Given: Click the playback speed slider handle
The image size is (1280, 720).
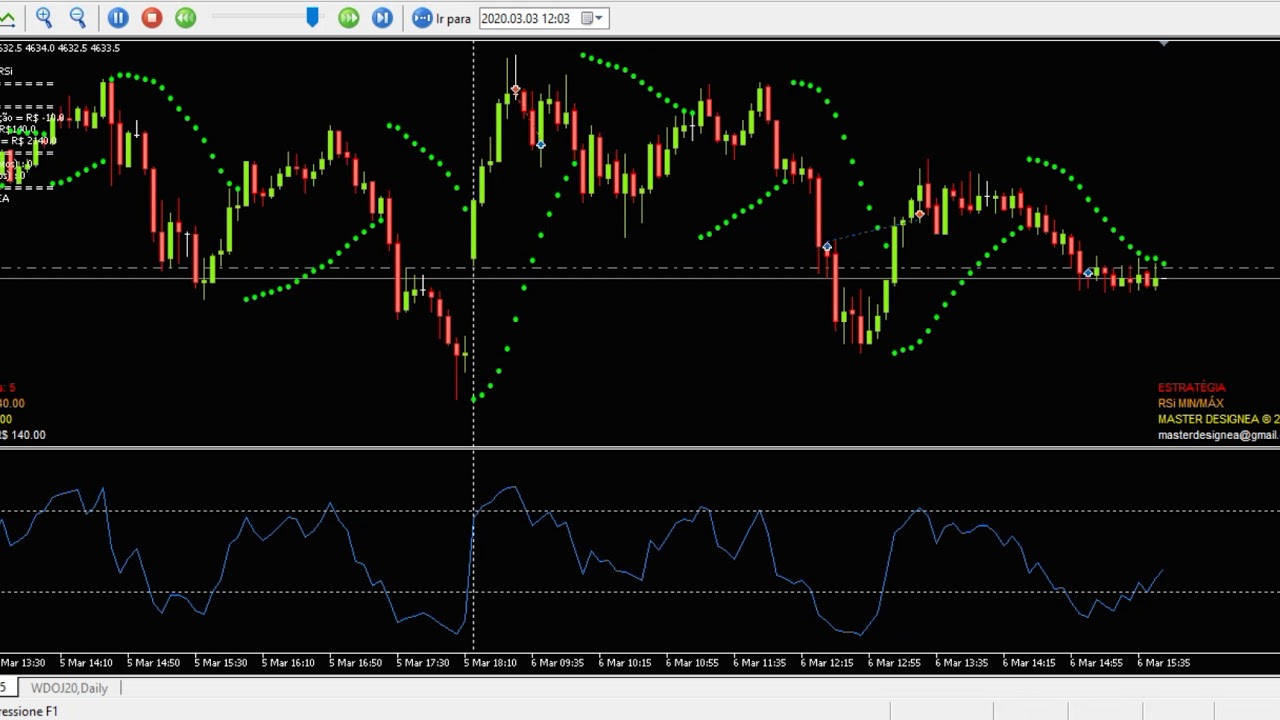Looking at the screenshot, I should (x=312, y=17).
